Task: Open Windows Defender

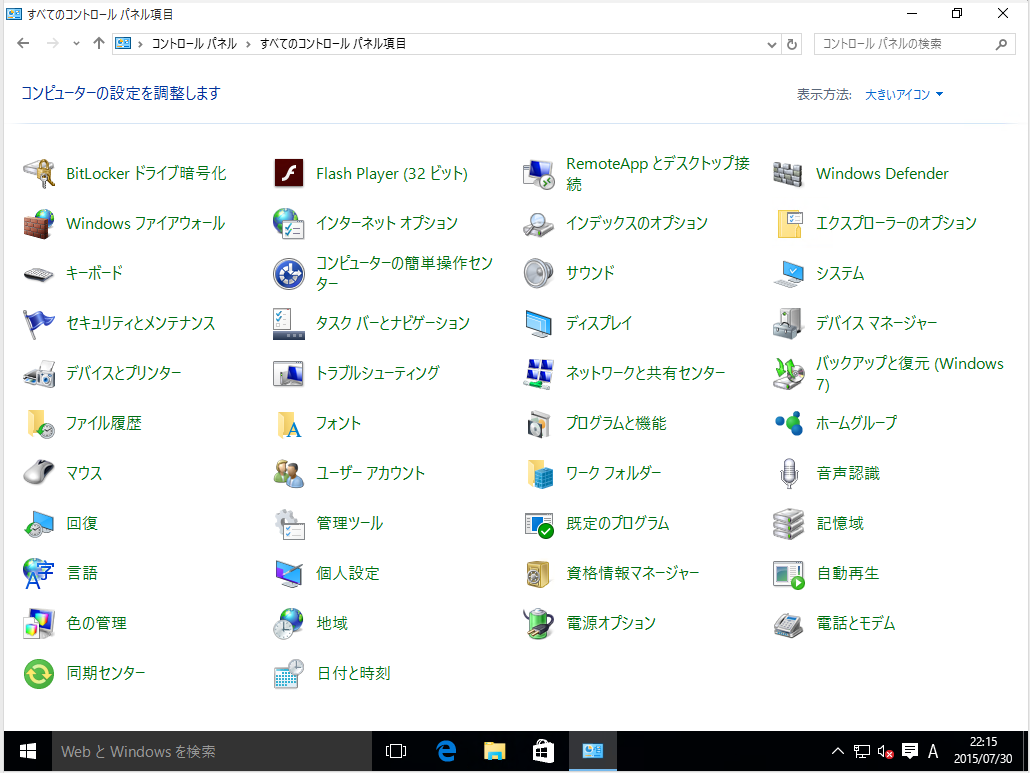Action: [x=881, y=173]
